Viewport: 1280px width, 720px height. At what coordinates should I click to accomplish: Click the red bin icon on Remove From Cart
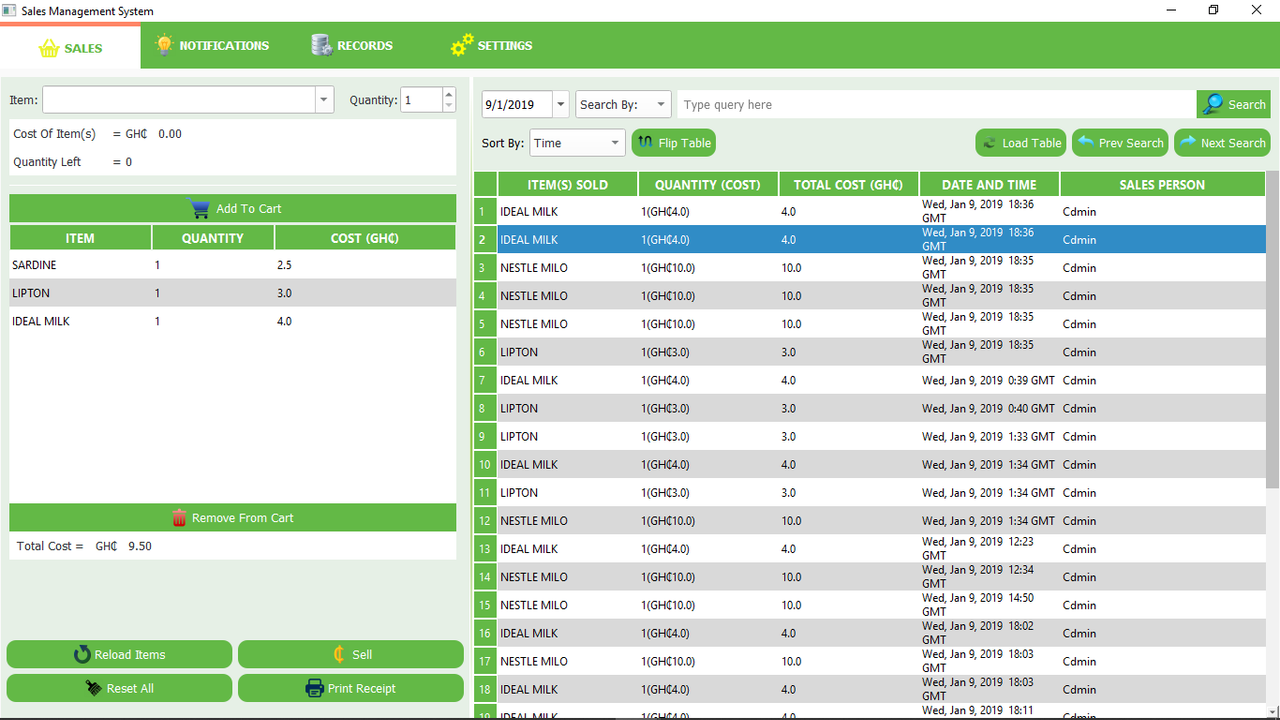[179, 518]
